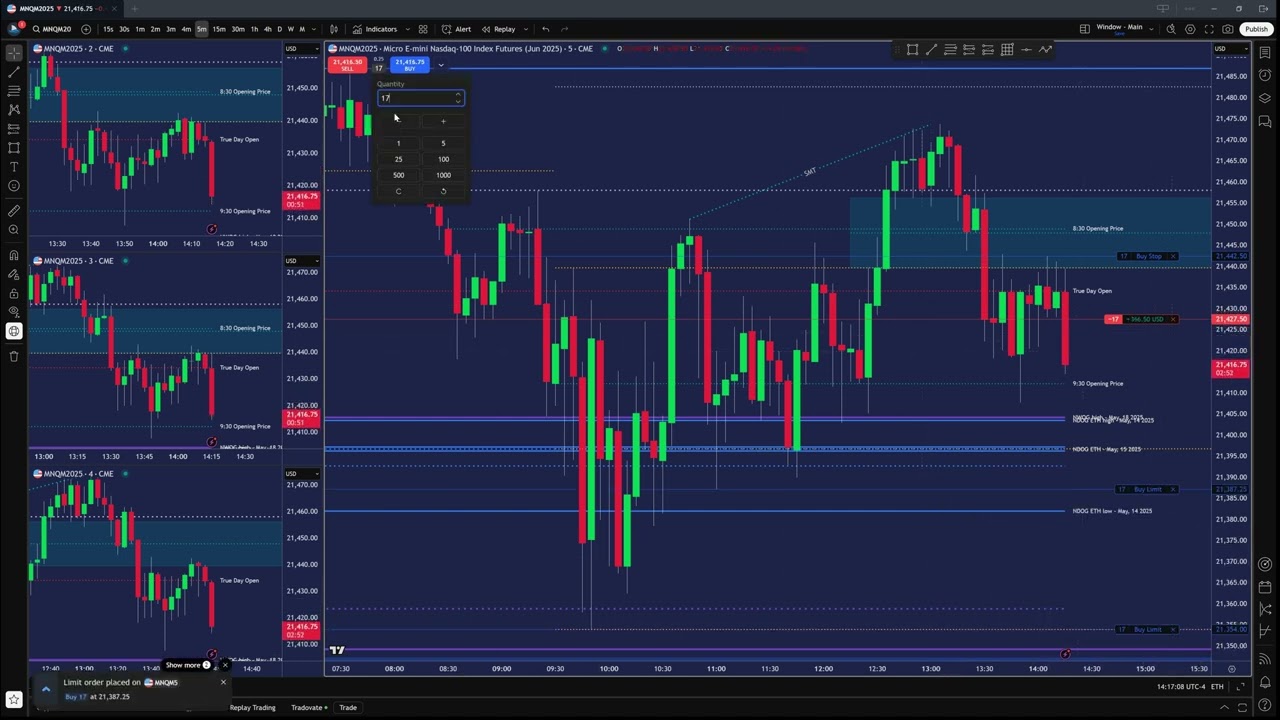The height and width of the screenshot is (720, 1280).
Task: Enter fullscreen mode
Action: pos(1209,29)
